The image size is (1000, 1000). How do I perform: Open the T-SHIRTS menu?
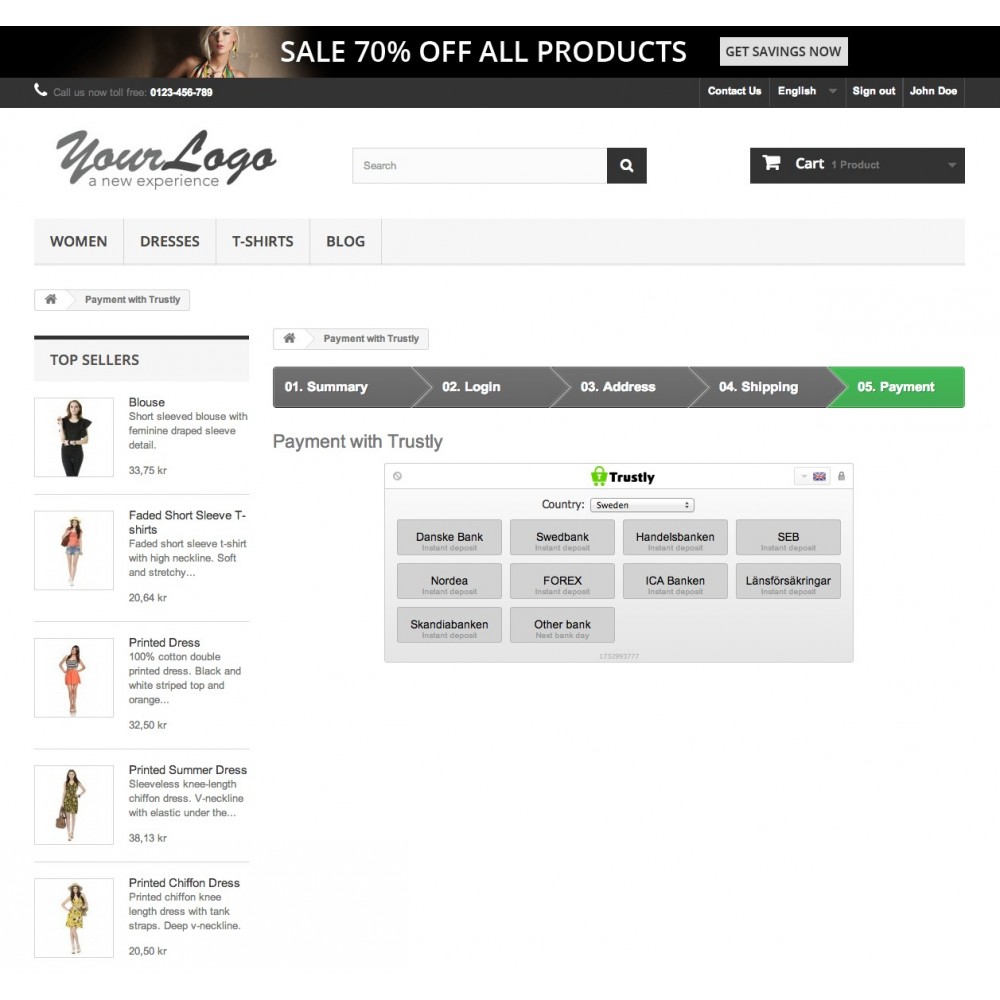tap(263, 241)
